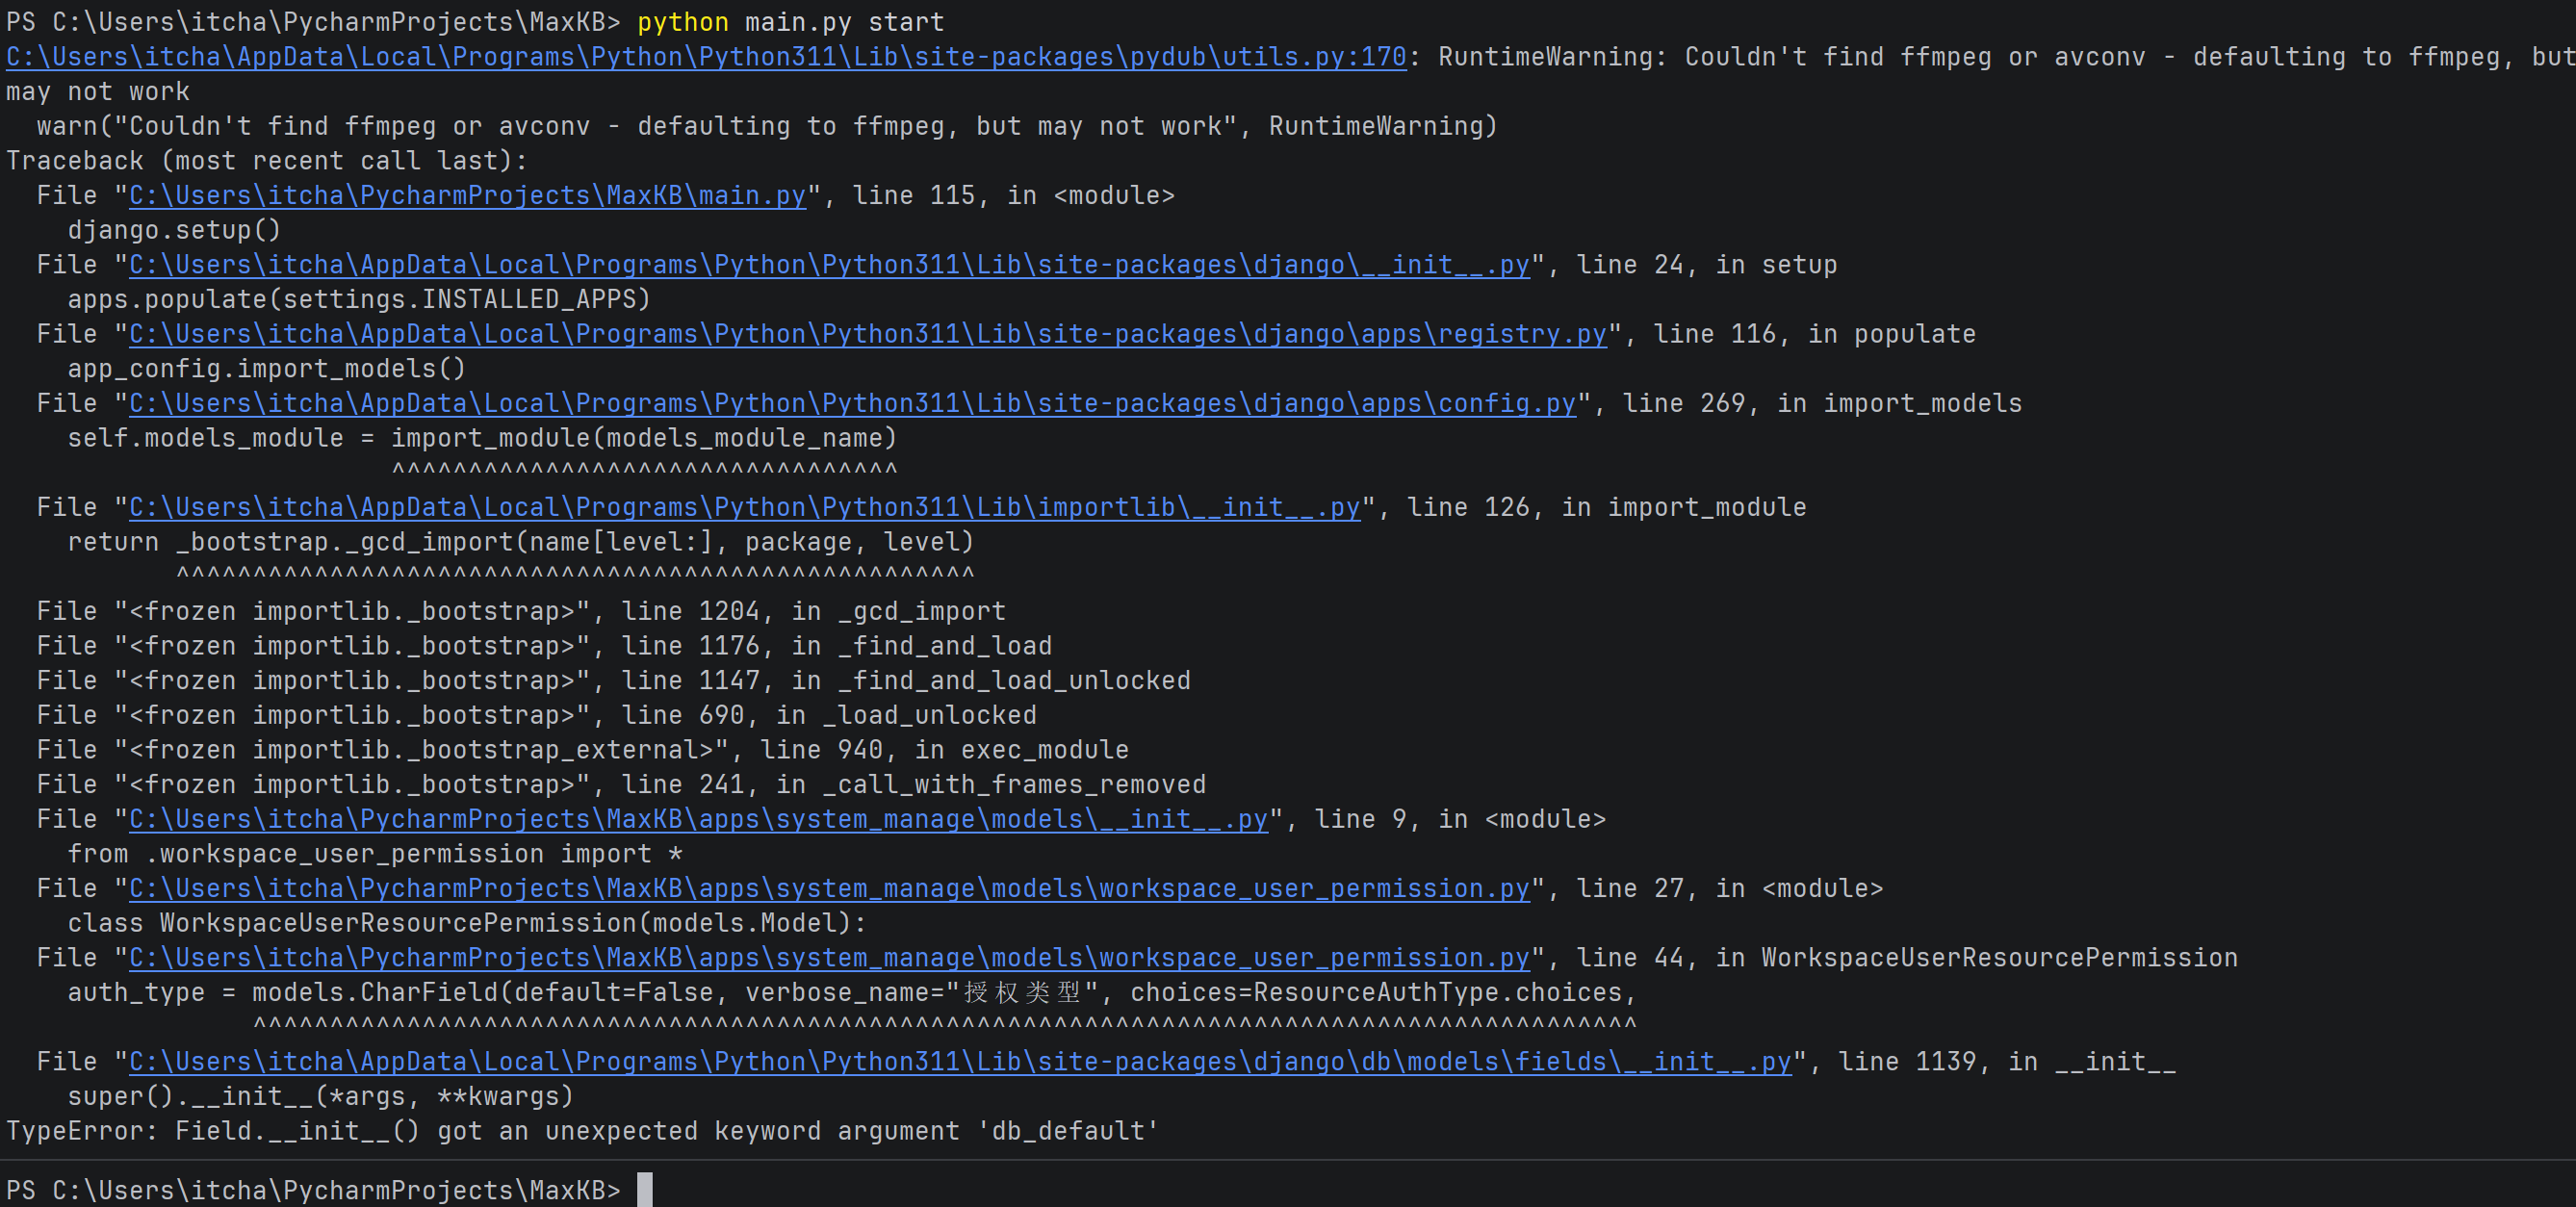The image size is (2576, 1207).
Task: Click 'apps.populate(settings.INSTALLED_APPS)' line
Action: tap(358, 299)
